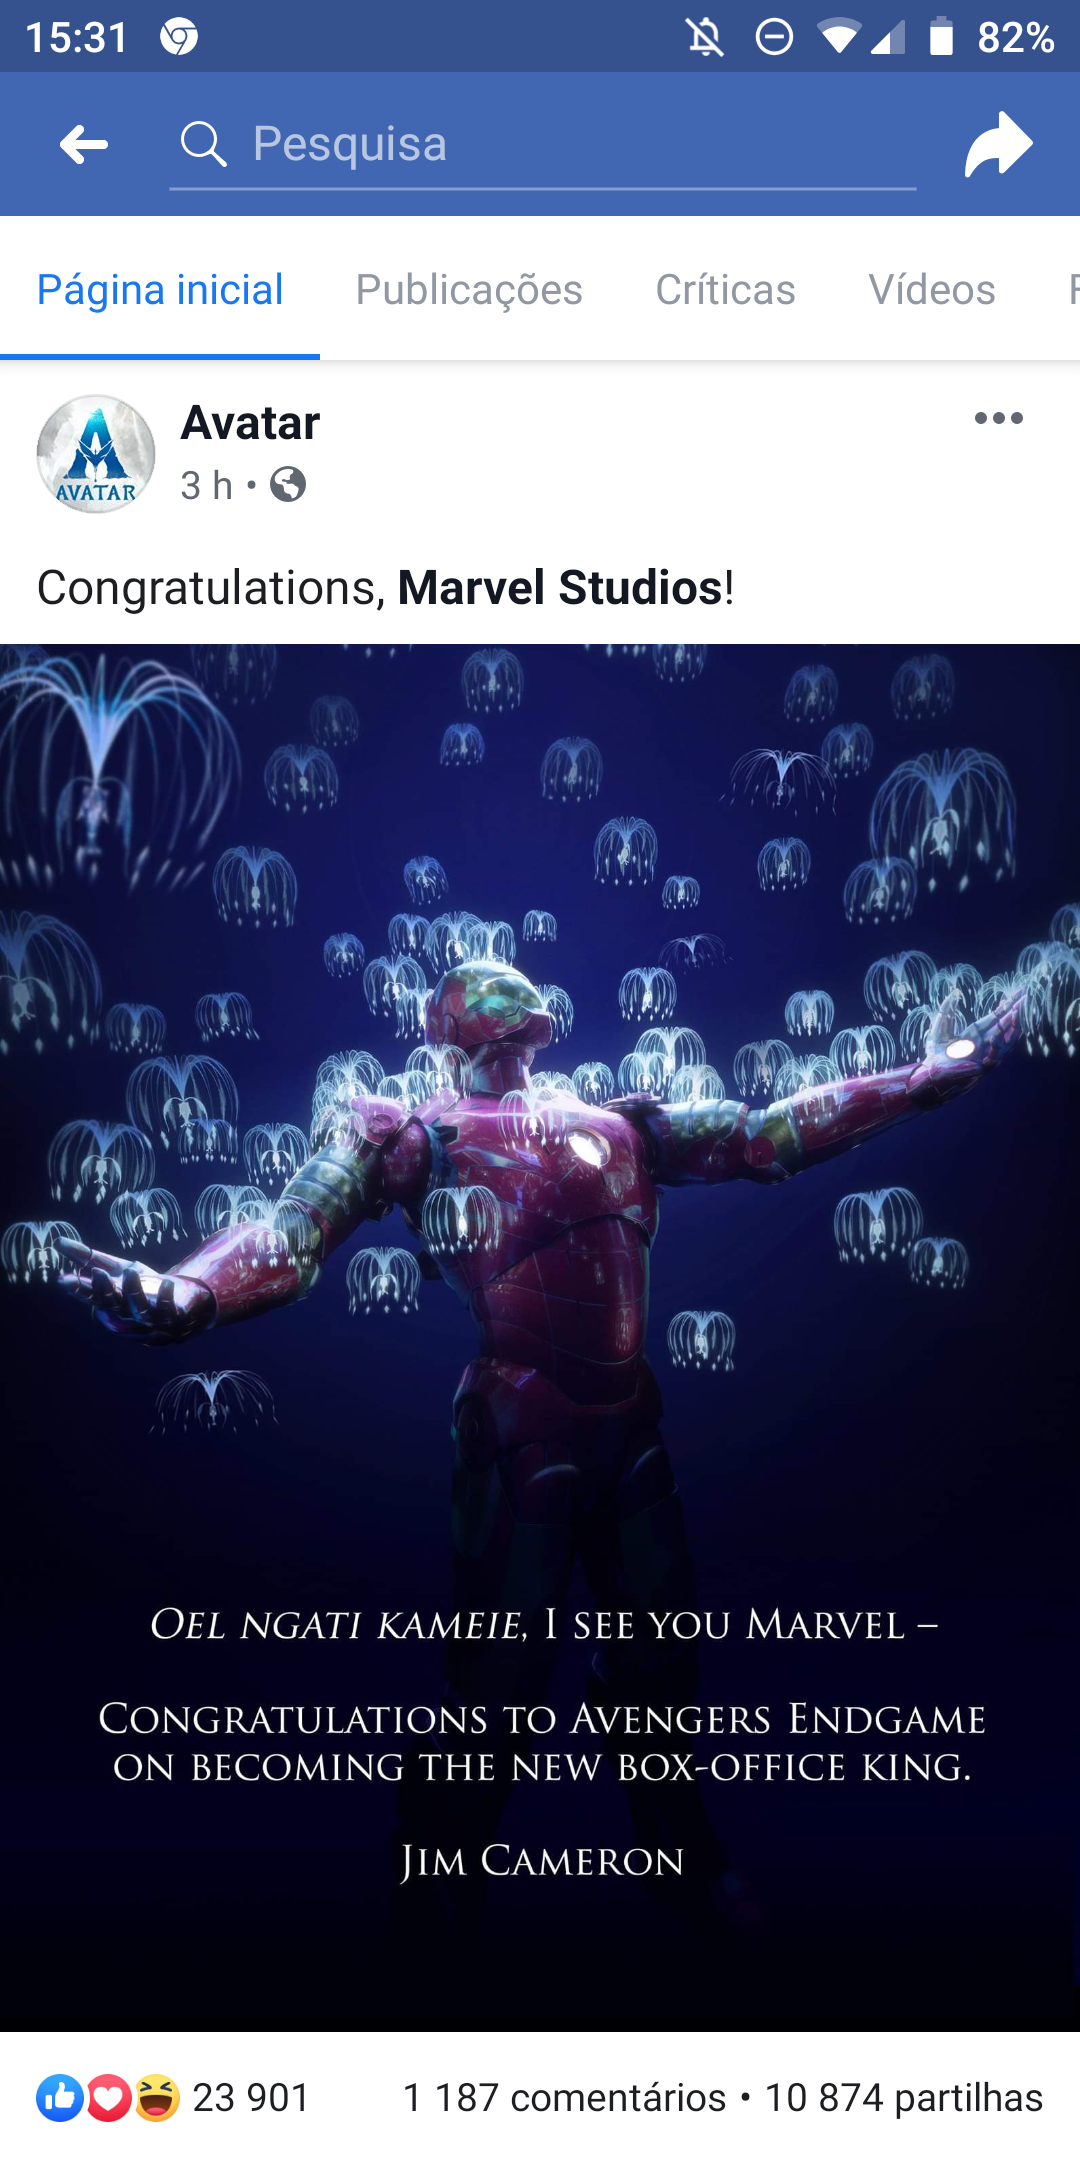Open the Avatar page profile picture
Viewport: 1080px width, 2160px height.
click(x=96, y=454)
